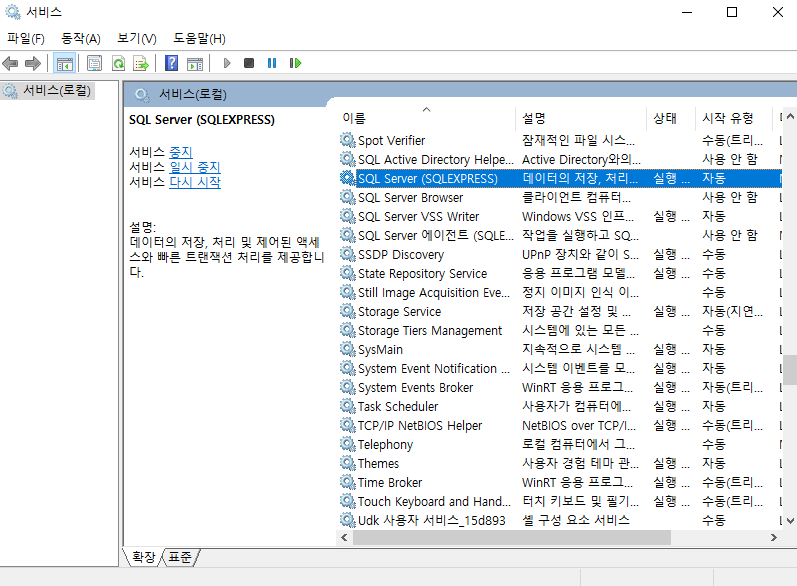Click the vertical scrollbar down arrow
This screenshot has width=797, height=586.
tap(790, 520)
